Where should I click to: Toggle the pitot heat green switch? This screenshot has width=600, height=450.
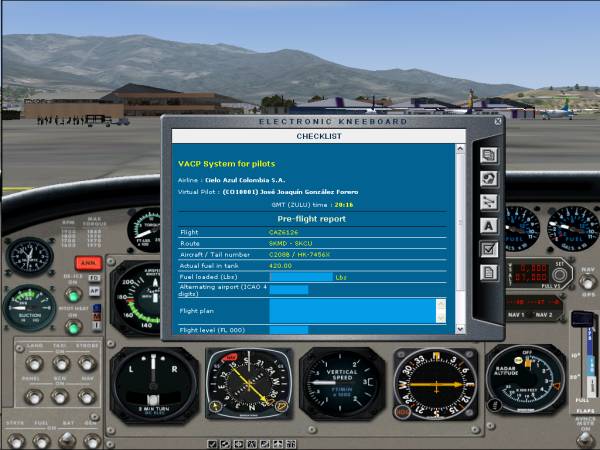click(73, 328)
